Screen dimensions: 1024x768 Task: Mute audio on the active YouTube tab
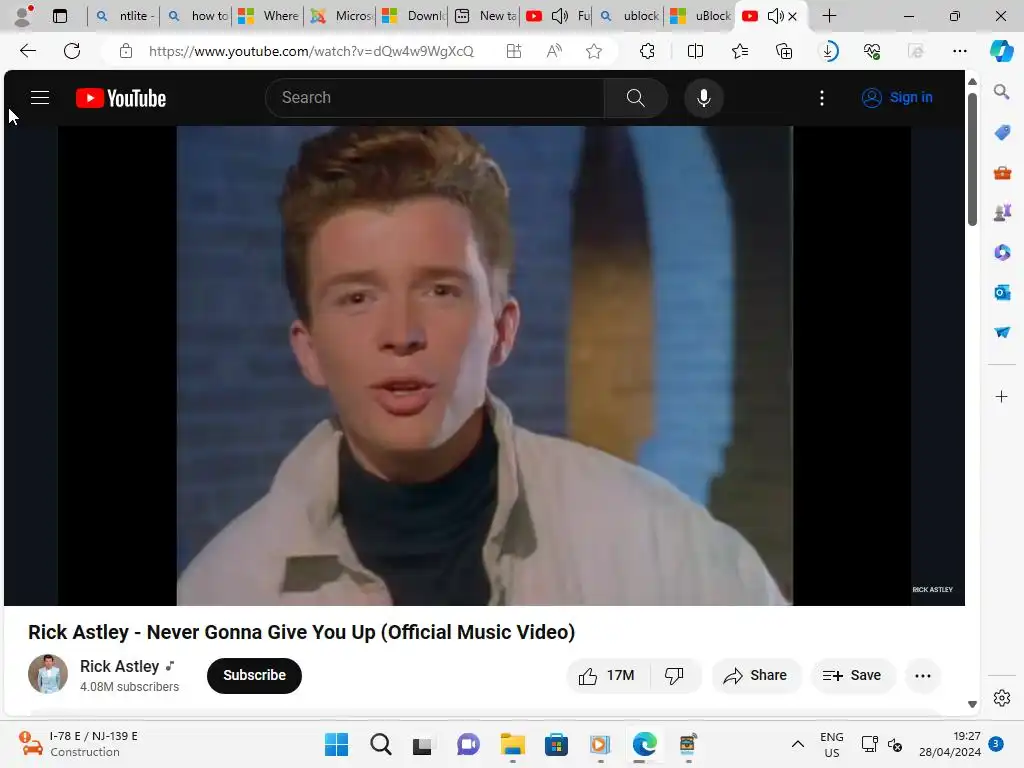[x=775, y=16]
